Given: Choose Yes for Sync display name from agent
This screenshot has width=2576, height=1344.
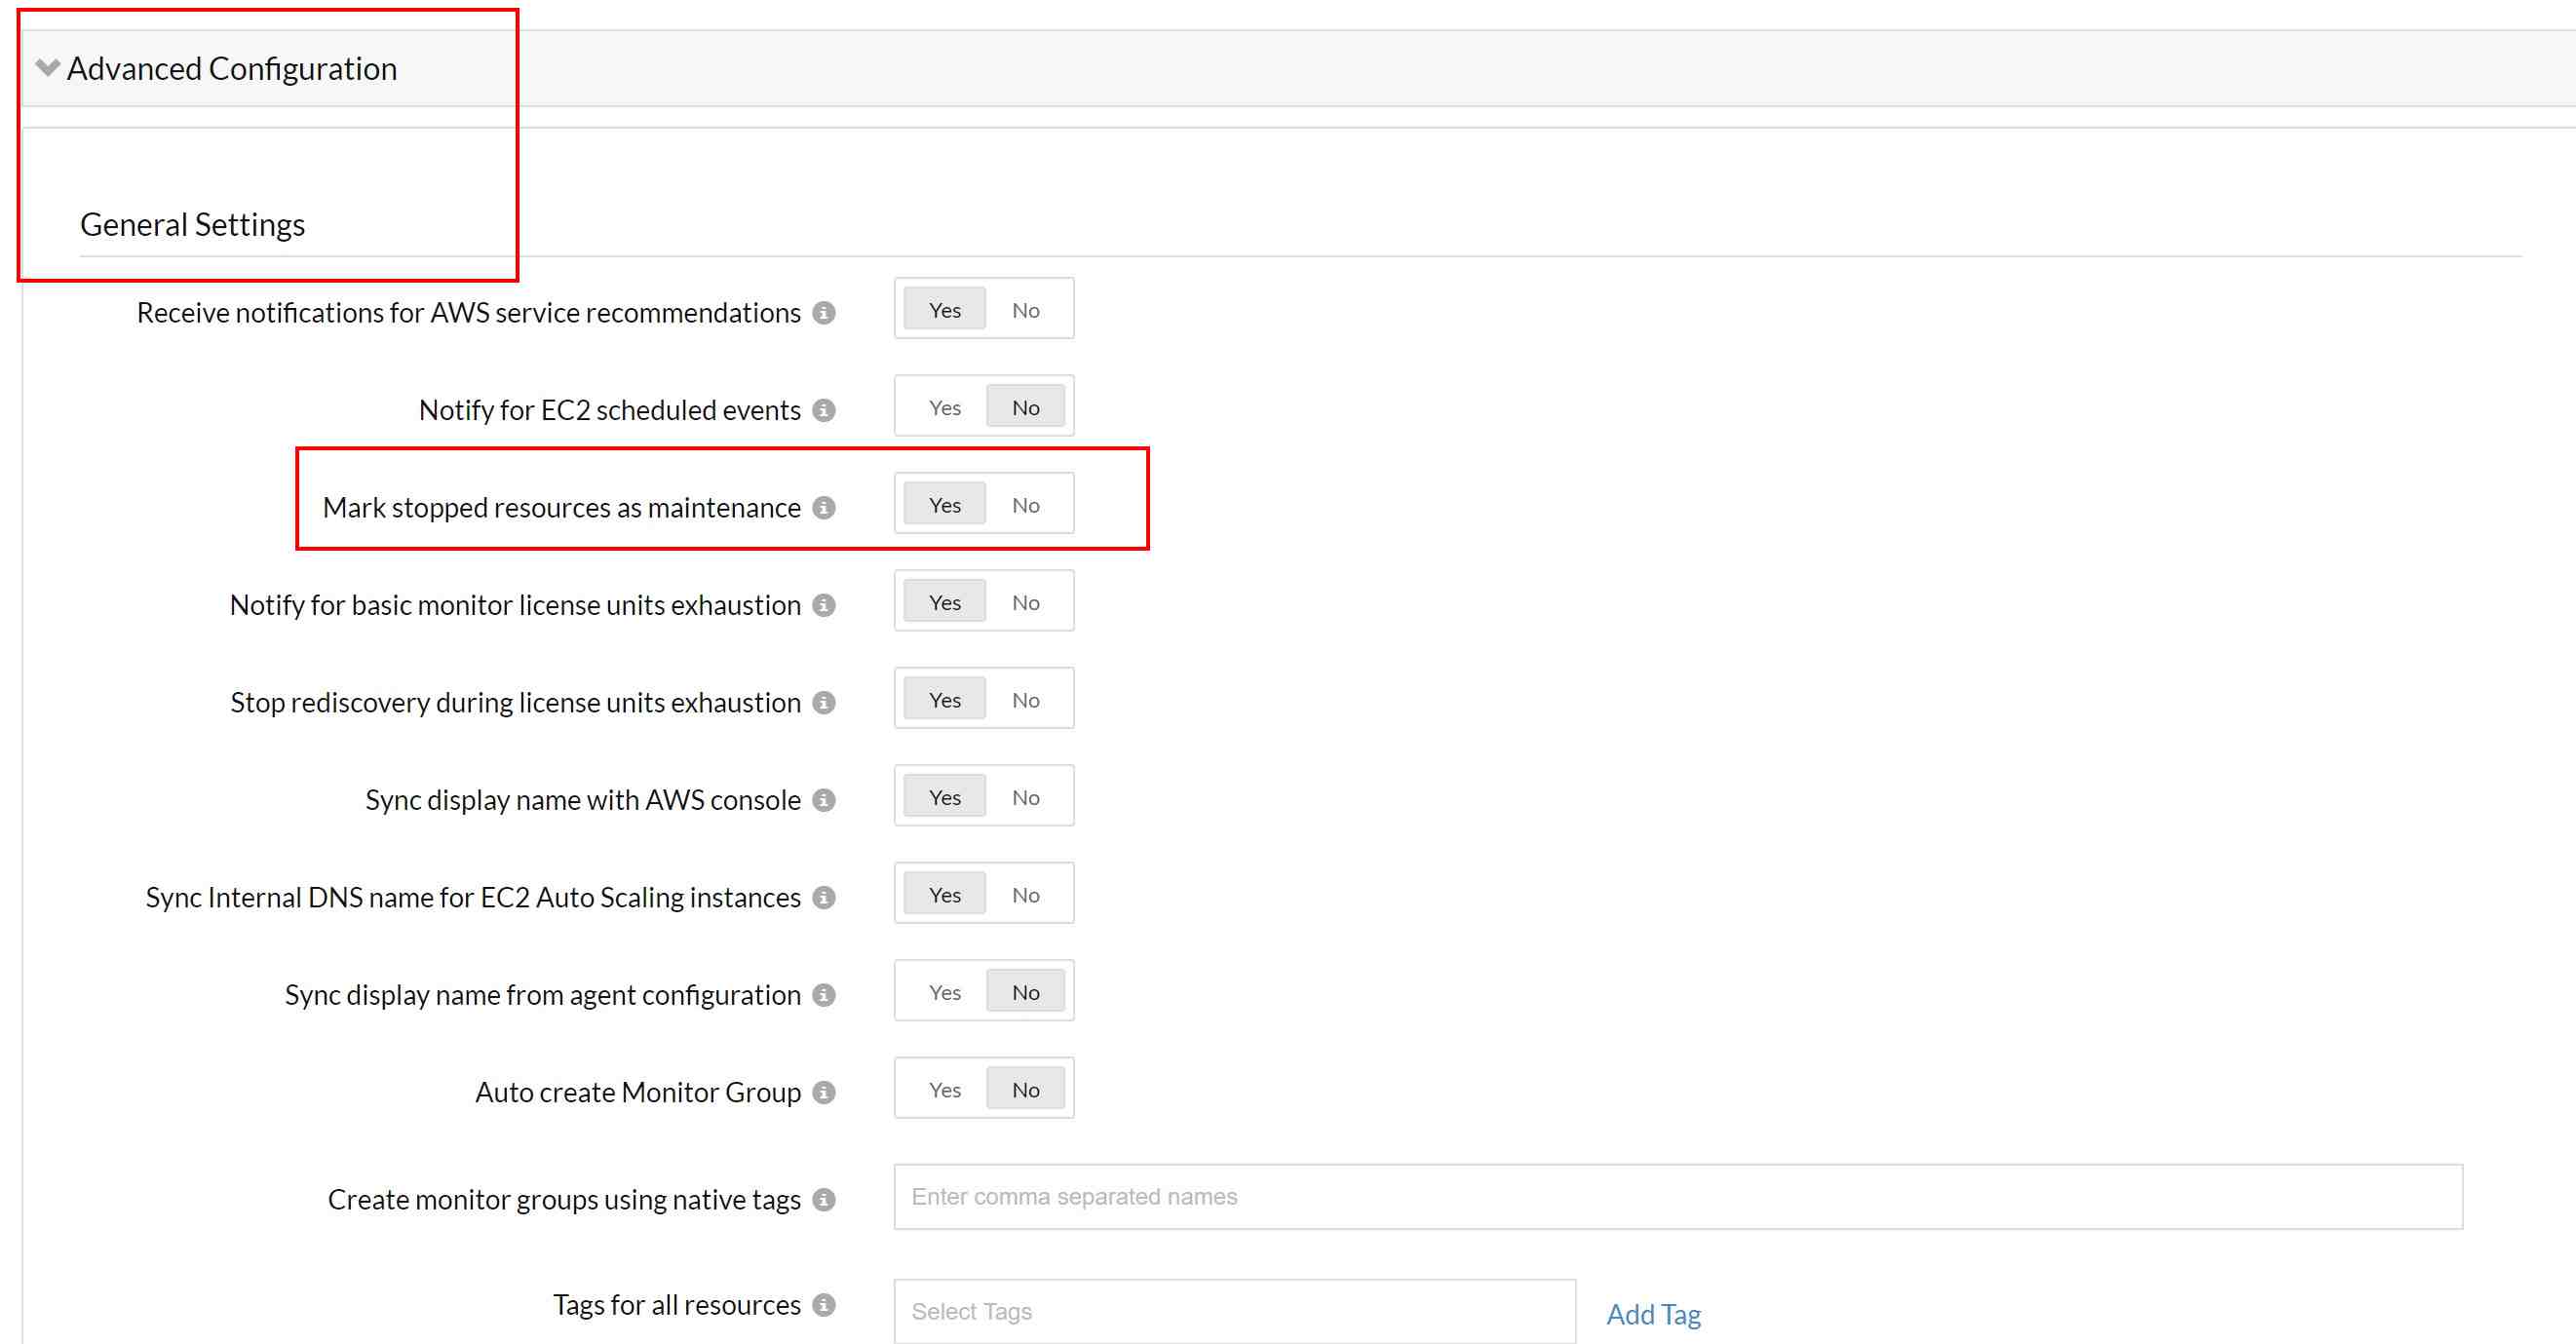Looking at the screenshot, I should tap(944, 993).
